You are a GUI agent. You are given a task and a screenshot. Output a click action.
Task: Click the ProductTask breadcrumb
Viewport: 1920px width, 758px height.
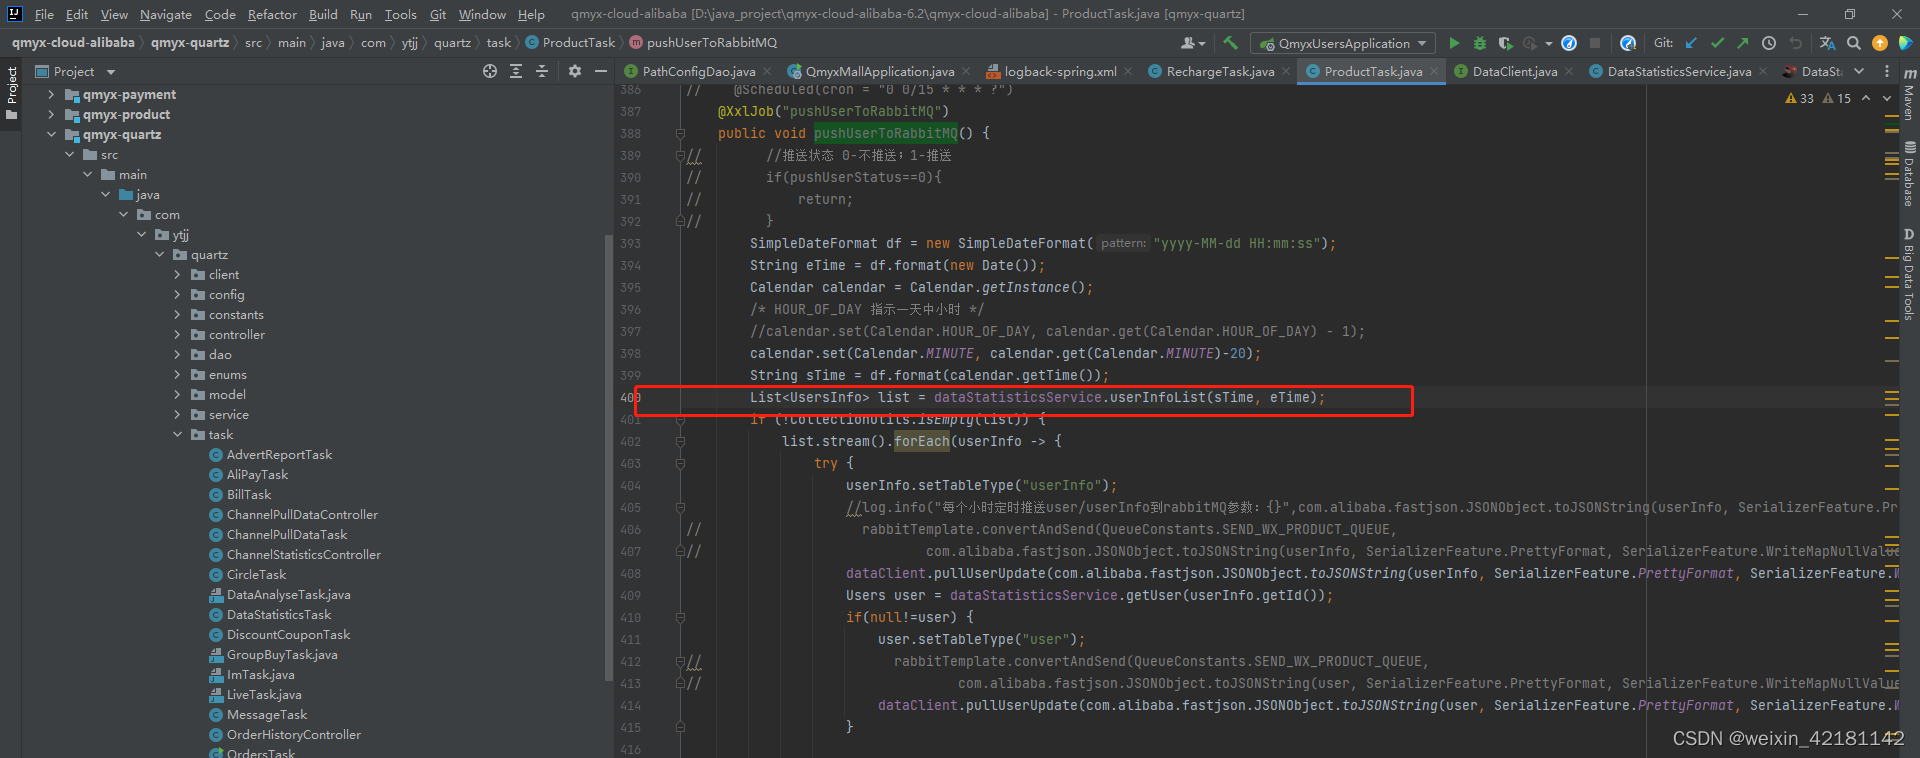(579, 43)
